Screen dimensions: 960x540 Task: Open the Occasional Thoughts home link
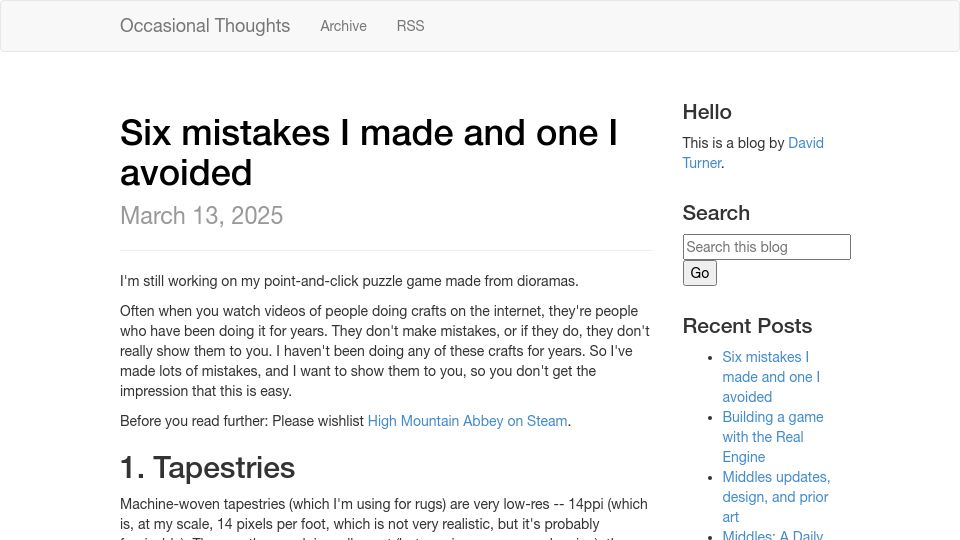204,26
